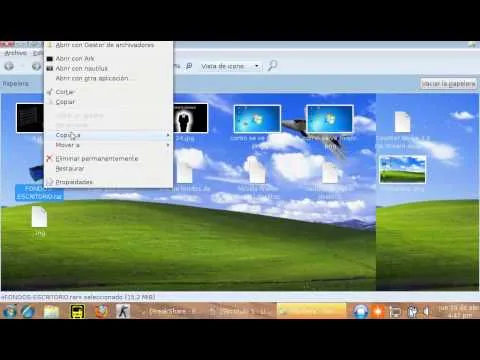
Task: Select the blank document icon above hill thumbnail
Action: click(402, 122)
